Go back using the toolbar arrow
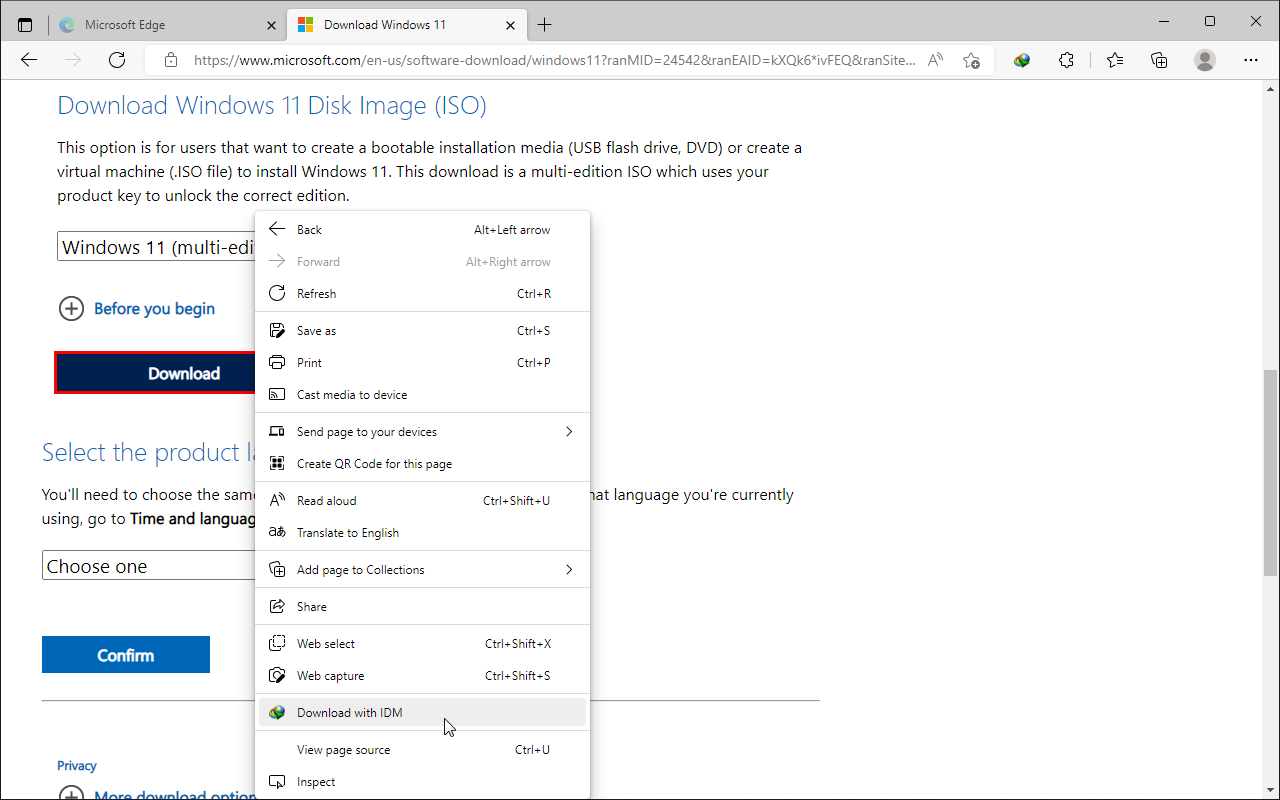The image size is (1280, 800). click(x=29, y=60)
